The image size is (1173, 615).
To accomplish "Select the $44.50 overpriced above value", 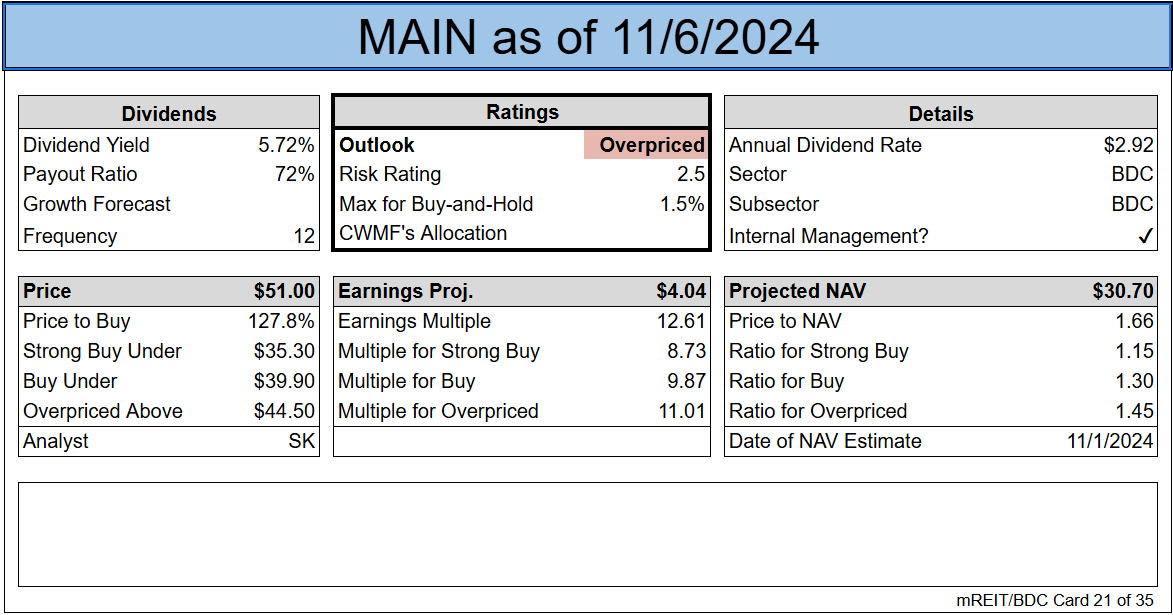I will [284, 411].
